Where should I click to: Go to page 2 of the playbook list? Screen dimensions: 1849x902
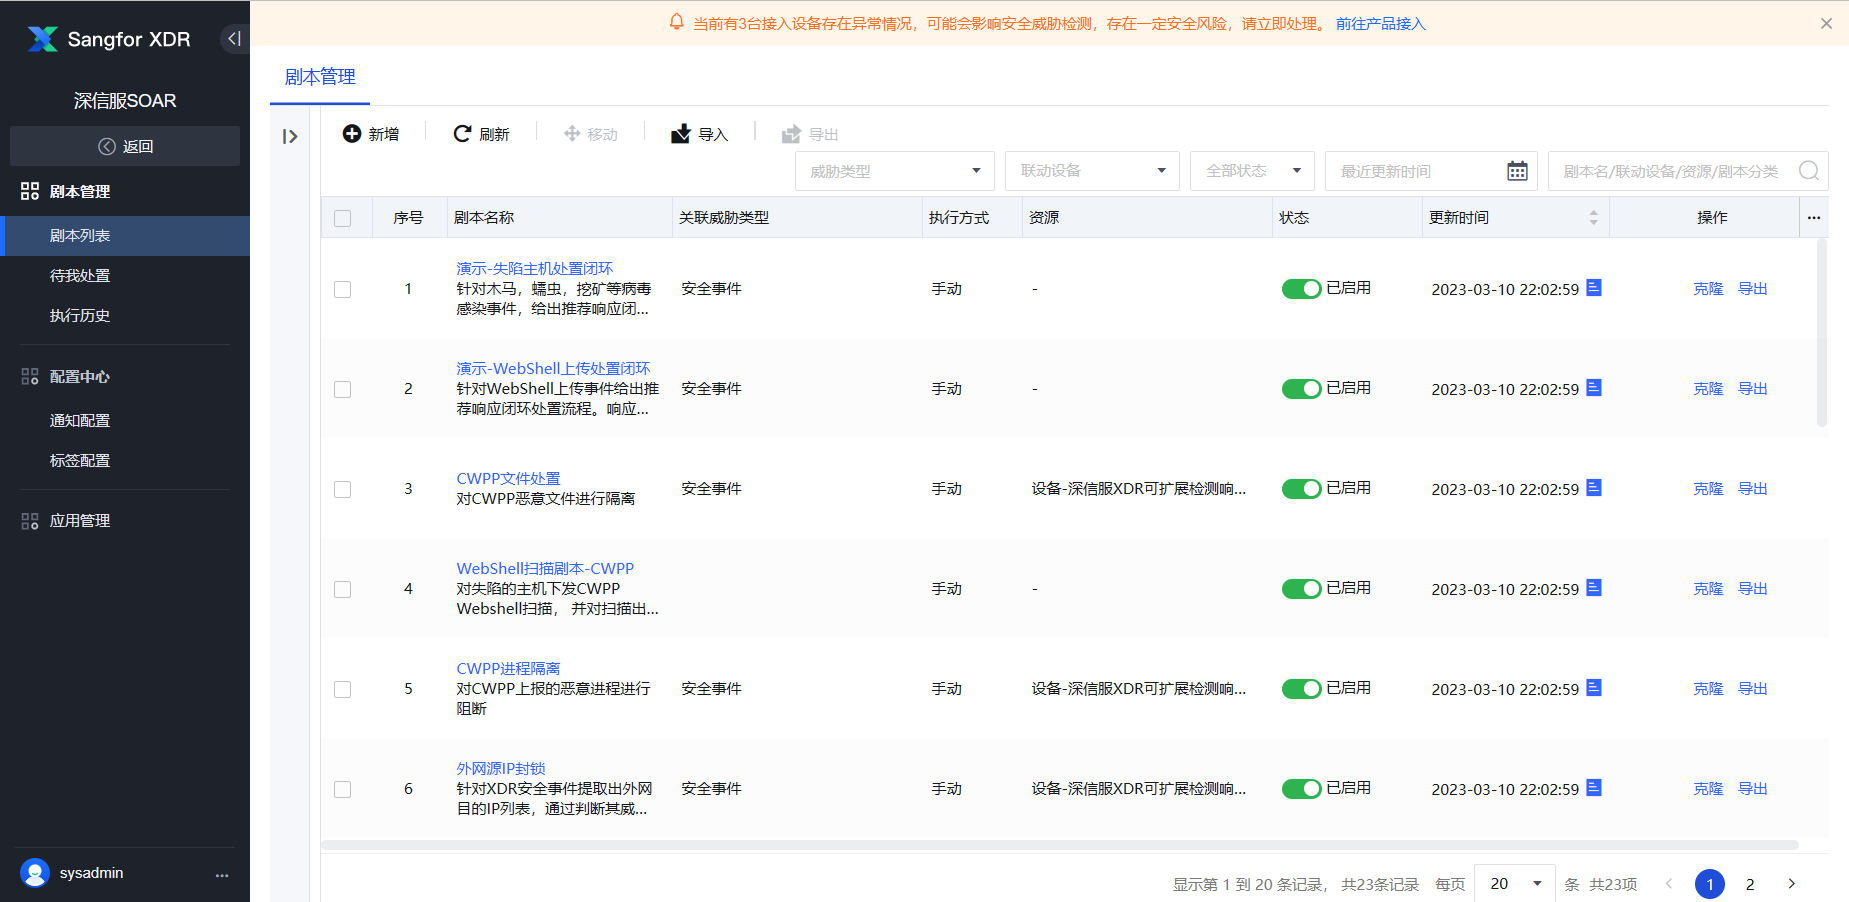(1750, 884)
